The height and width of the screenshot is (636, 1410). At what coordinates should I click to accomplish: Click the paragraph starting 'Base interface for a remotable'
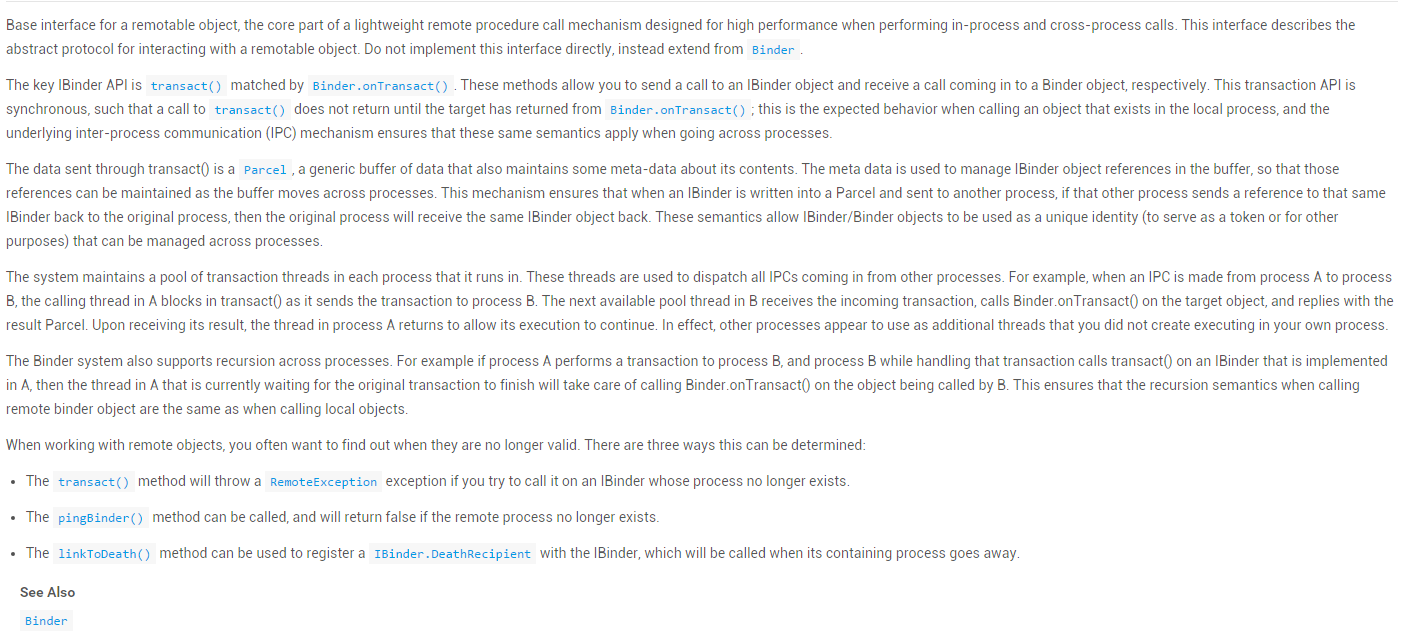point(600,25)
